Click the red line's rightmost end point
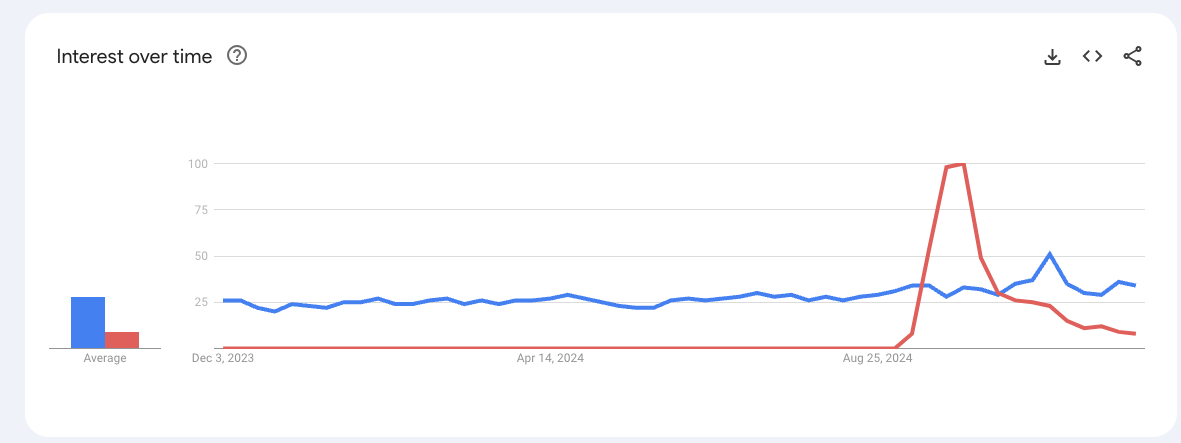The image size is (1181, 443). (1135, 334)
